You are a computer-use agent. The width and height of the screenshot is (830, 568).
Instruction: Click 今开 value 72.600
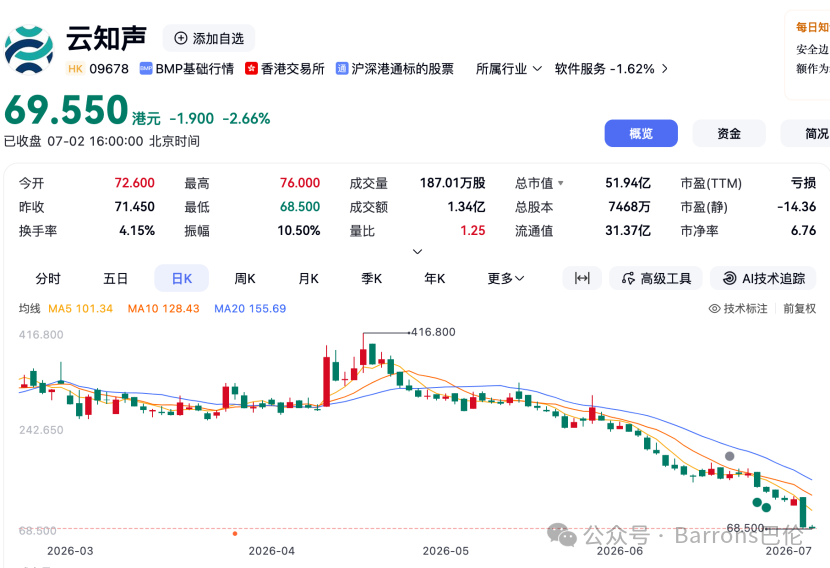pos(134,183)
